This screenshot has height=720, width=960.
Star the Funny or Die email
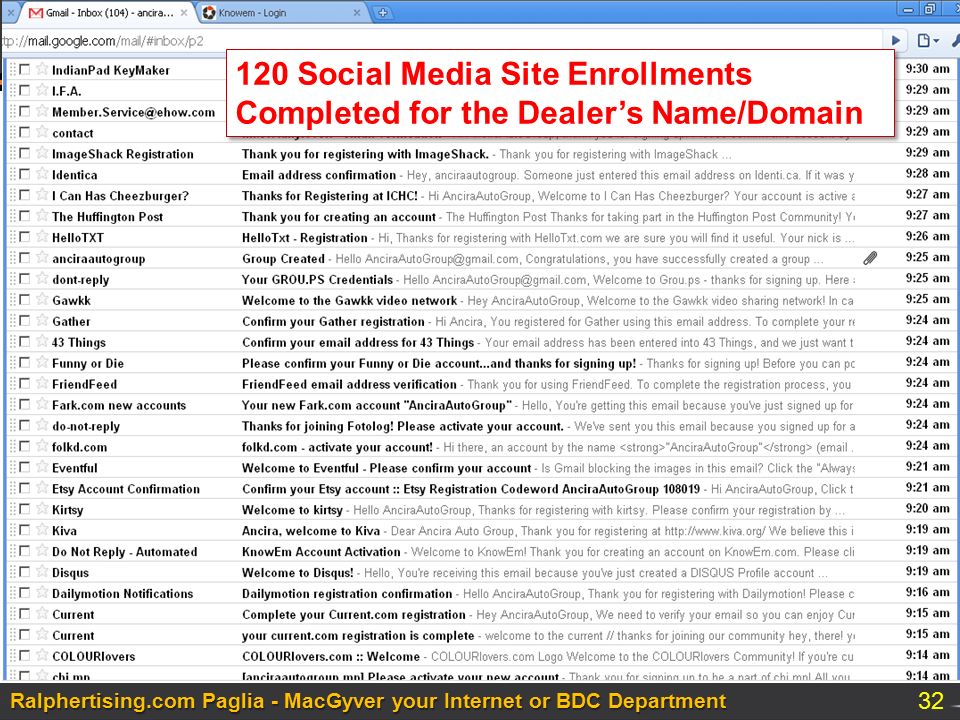coord(42,362)
